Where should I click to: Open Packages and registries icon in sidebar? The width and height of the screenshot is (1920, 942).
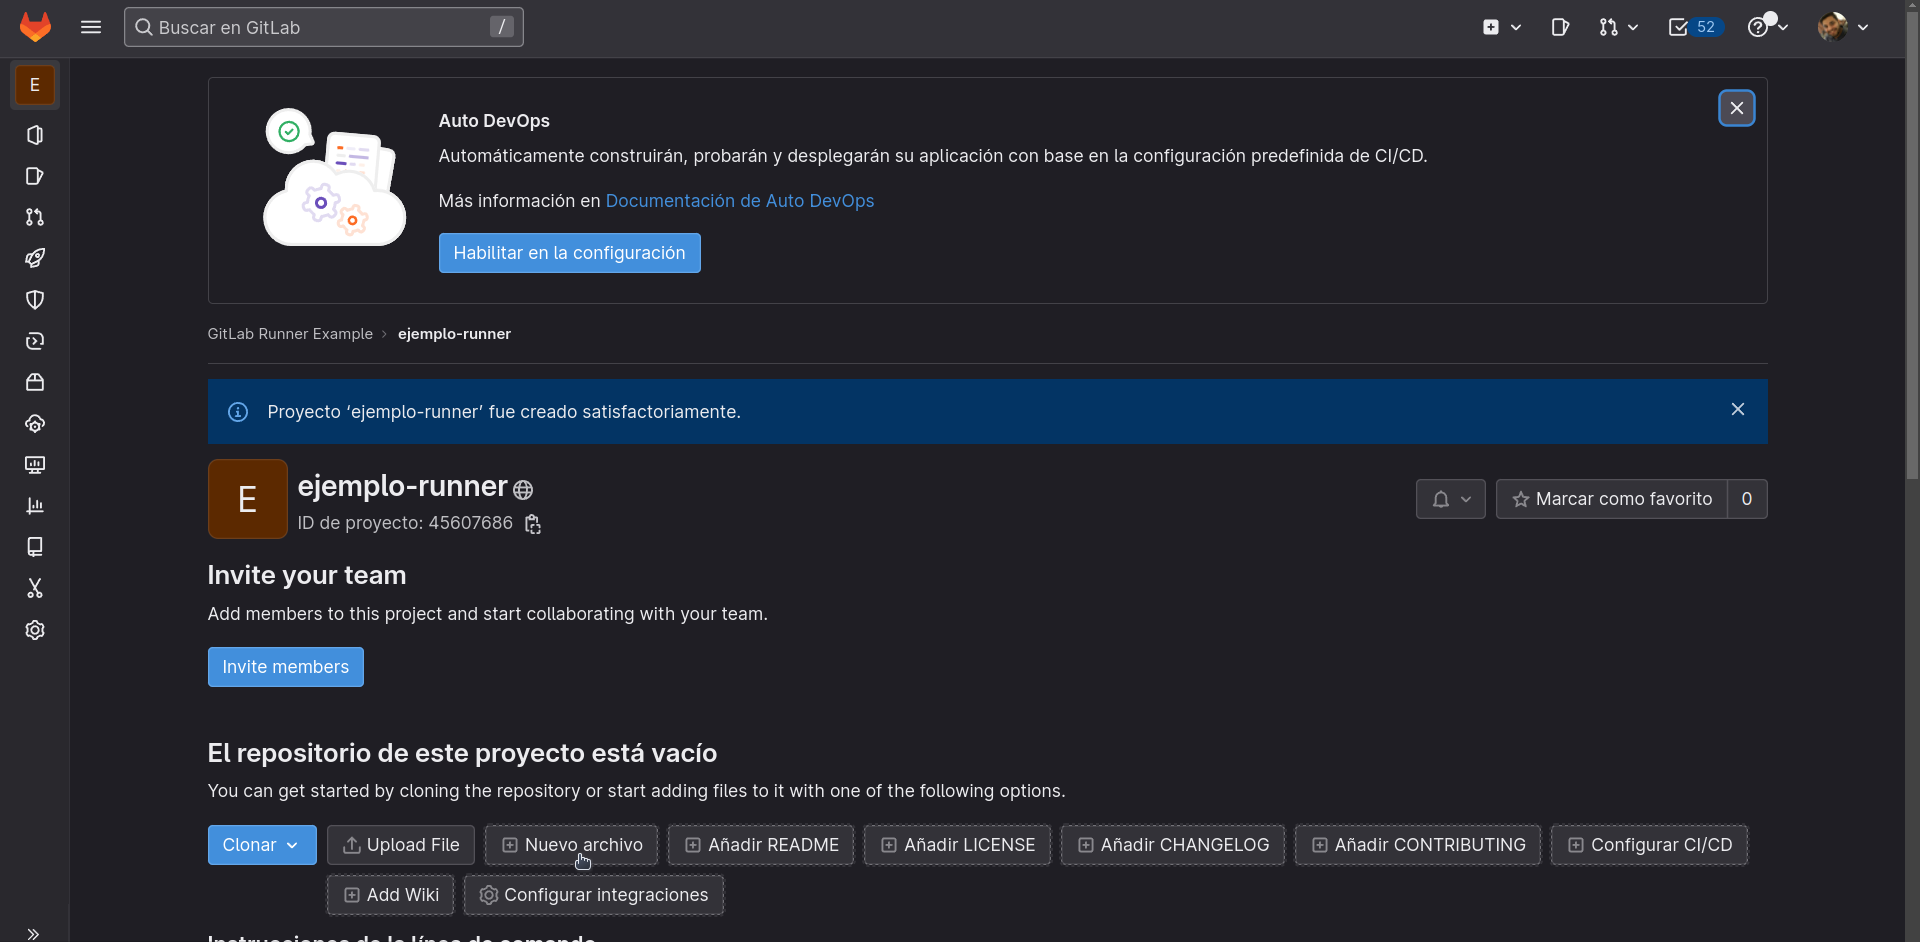(35, 382)
